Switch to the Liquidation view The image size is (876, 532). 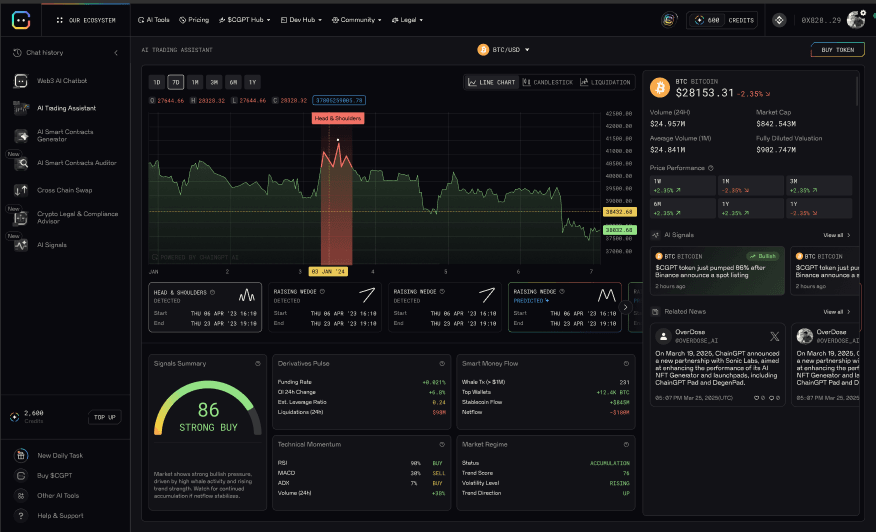605,82
